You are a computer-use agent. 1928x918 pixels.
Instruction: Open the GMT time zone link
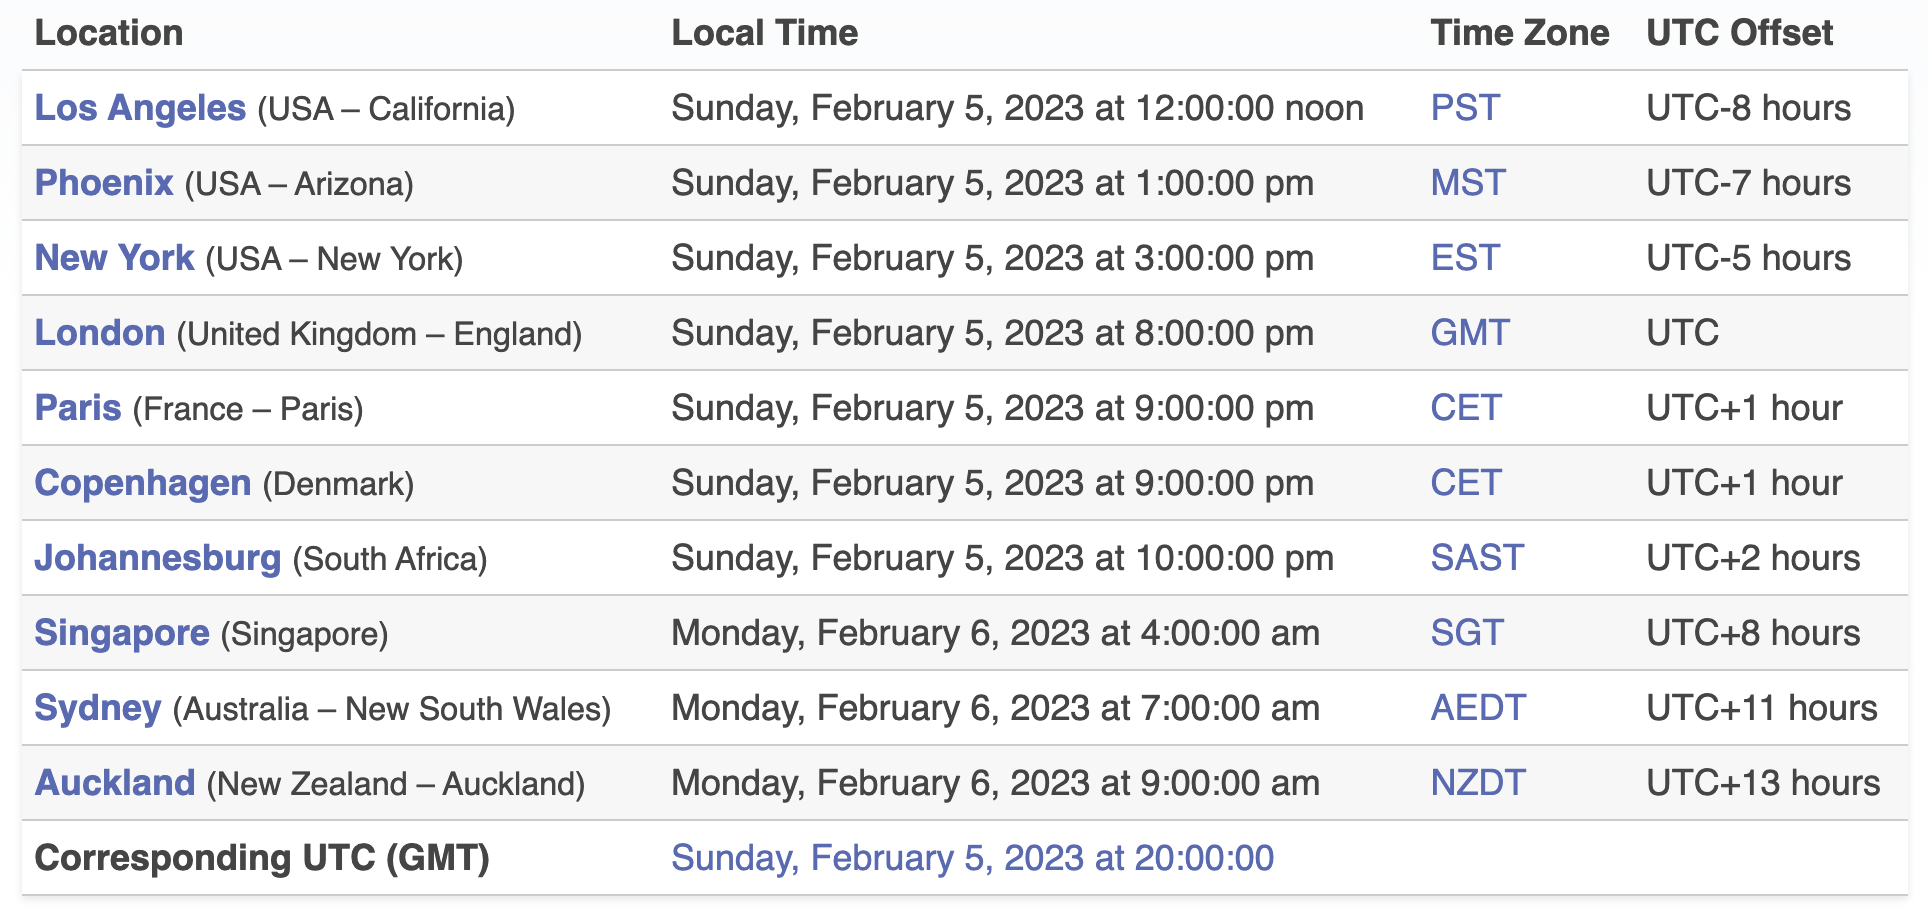pyautogui.click(x=1470, y=333)
